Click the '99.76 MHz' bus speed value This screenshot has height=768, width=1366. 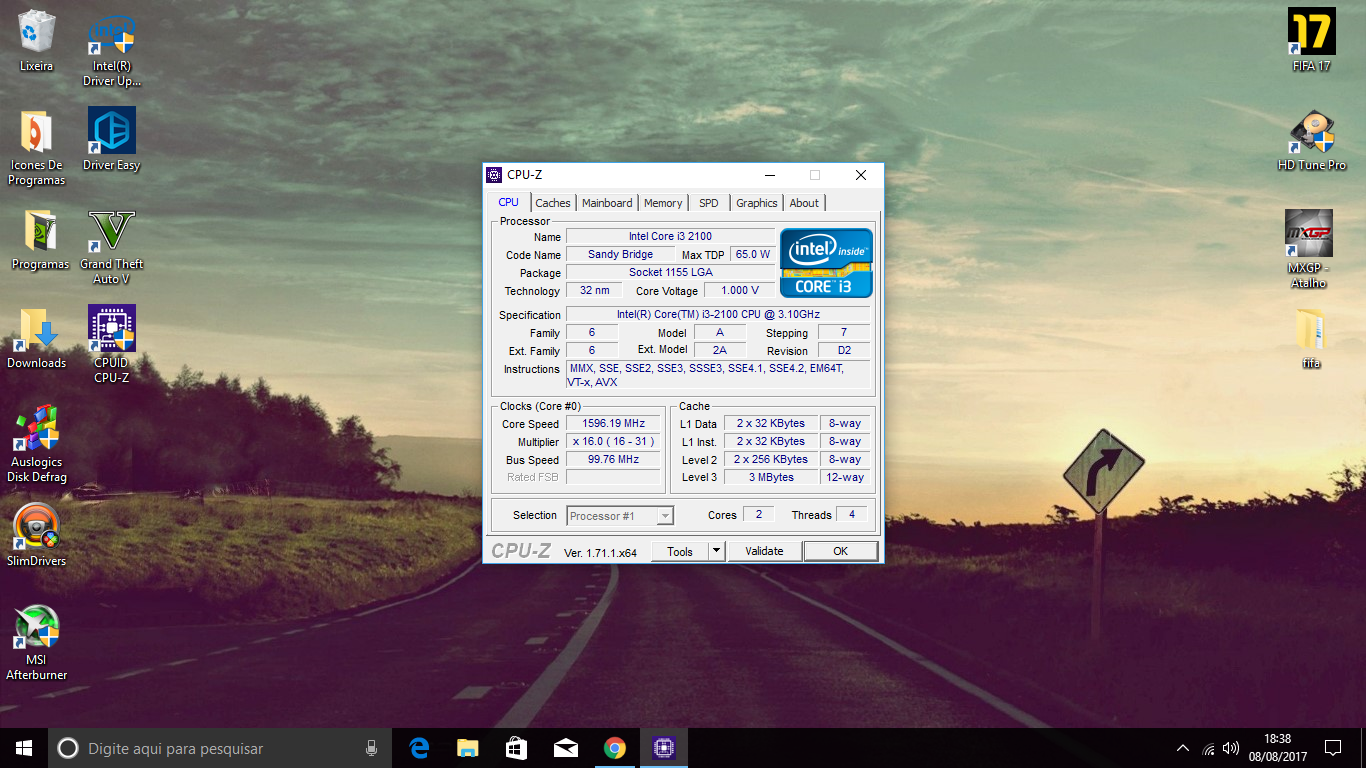(x=613, y=459)
